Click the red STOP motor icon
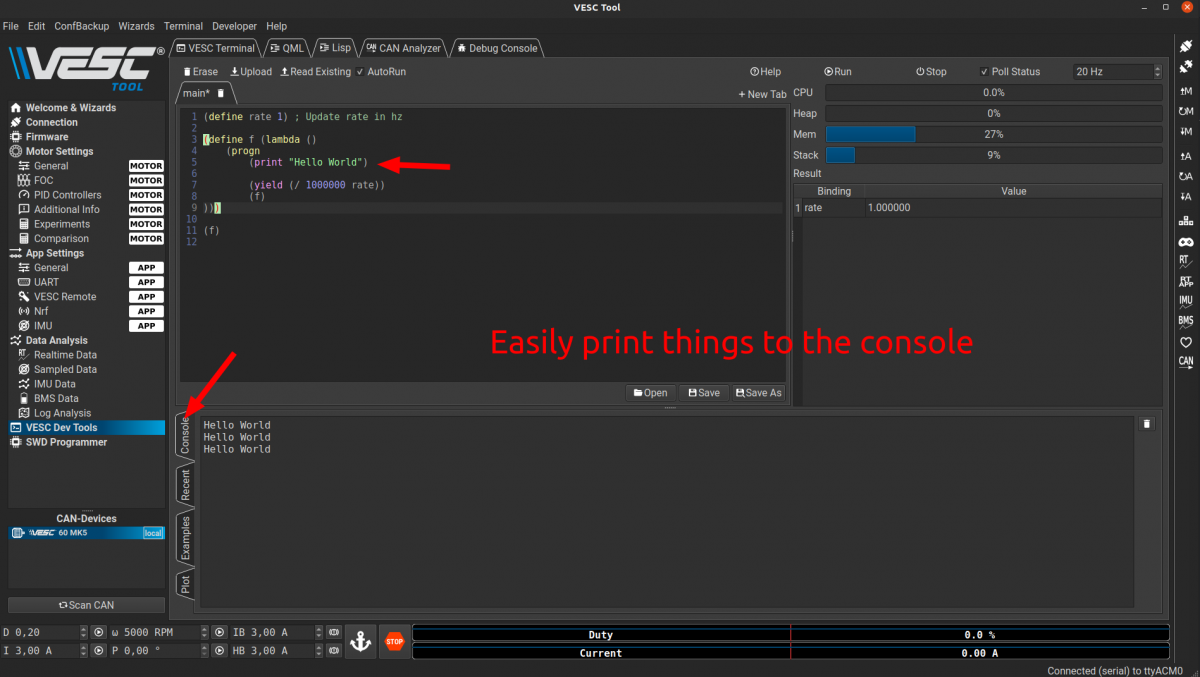This screenshot has width=1200, height=677. [394, 641]
